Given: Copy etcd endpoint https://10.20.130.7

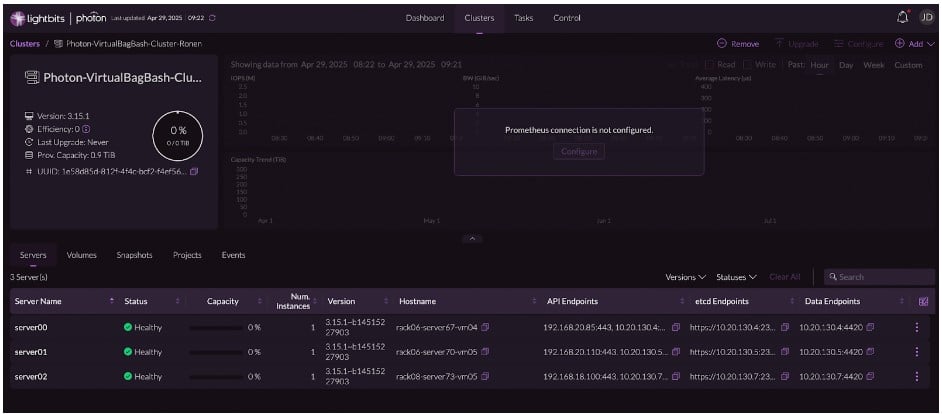Looking at the screenshot, I should 785,377.
